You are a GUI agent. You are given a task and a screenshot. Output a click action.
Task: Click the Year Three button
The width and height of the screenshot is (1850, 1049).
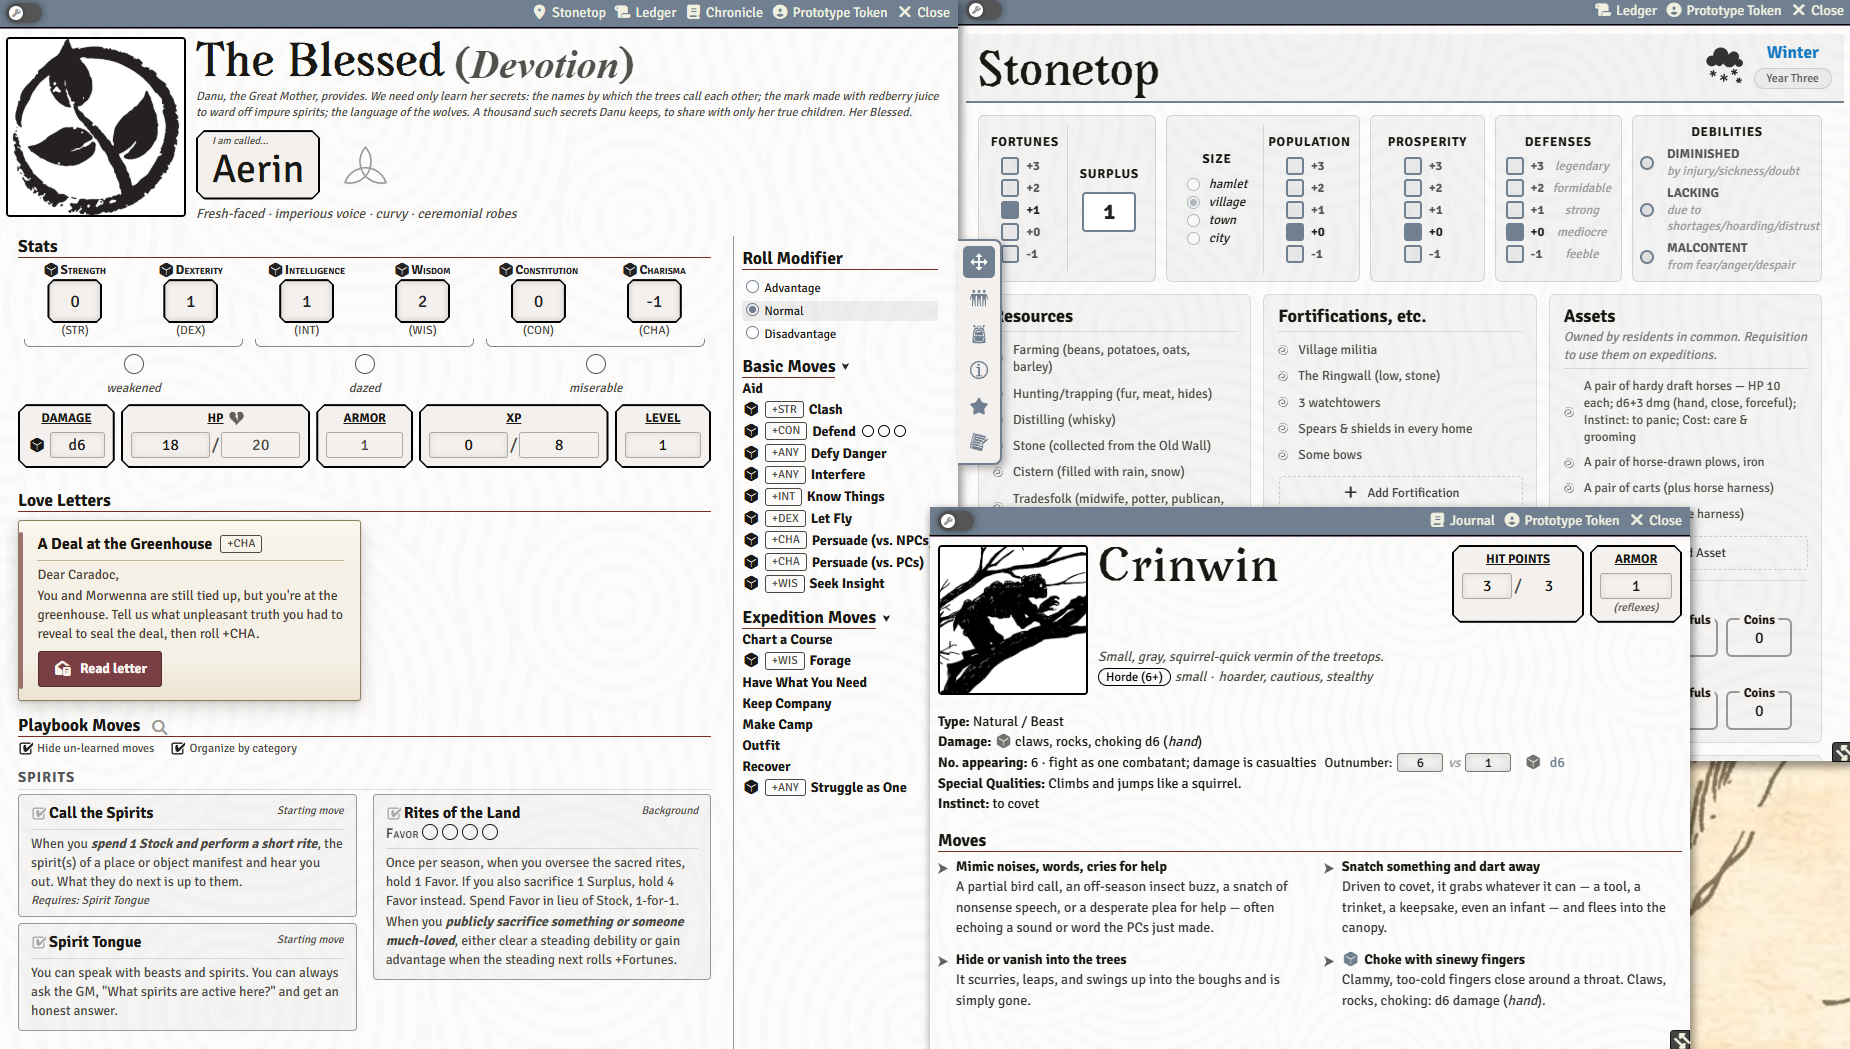[1792, 78]
